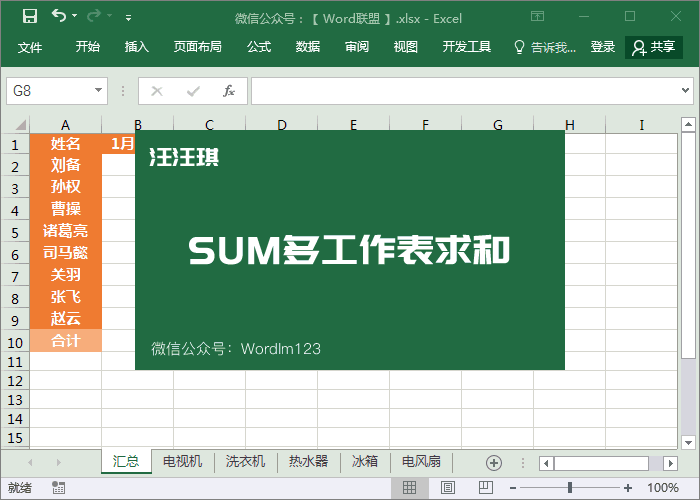Click the cell containing 孙权

[x=66, y=187]
